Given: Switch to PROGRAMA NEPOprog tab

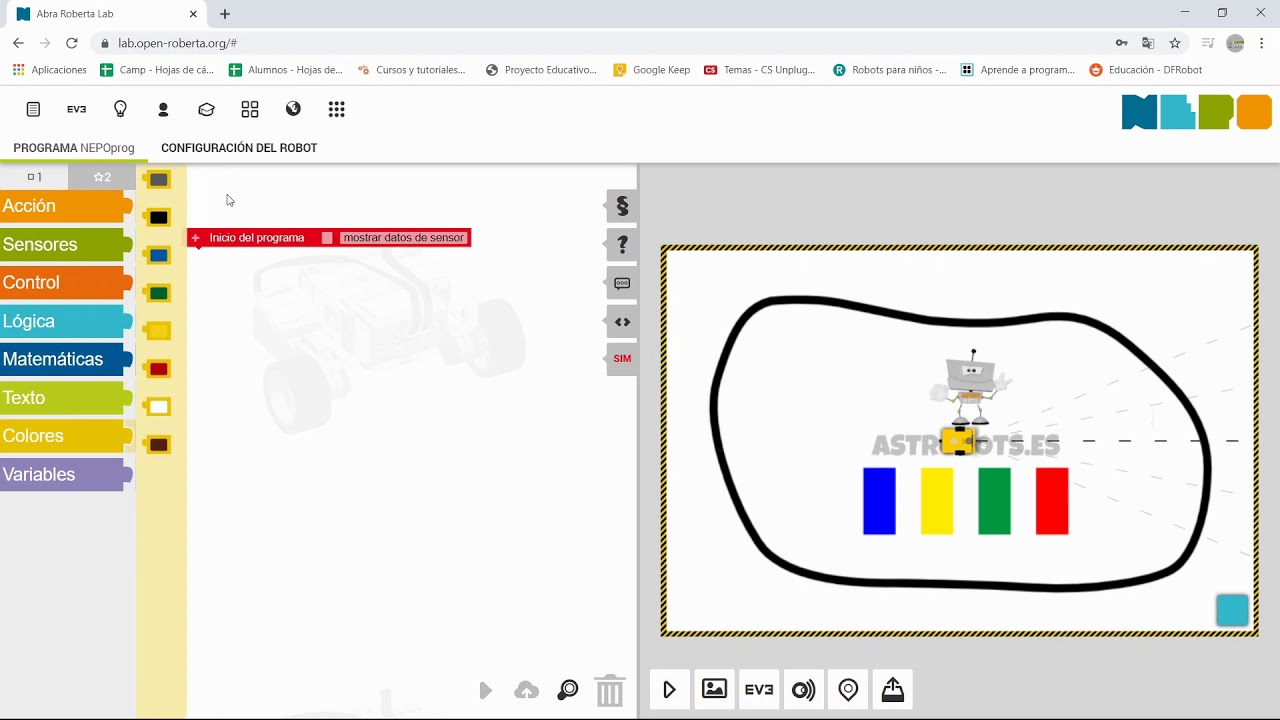Looking at the screenshot, I should pyautogui.click(x=74, y=148).
